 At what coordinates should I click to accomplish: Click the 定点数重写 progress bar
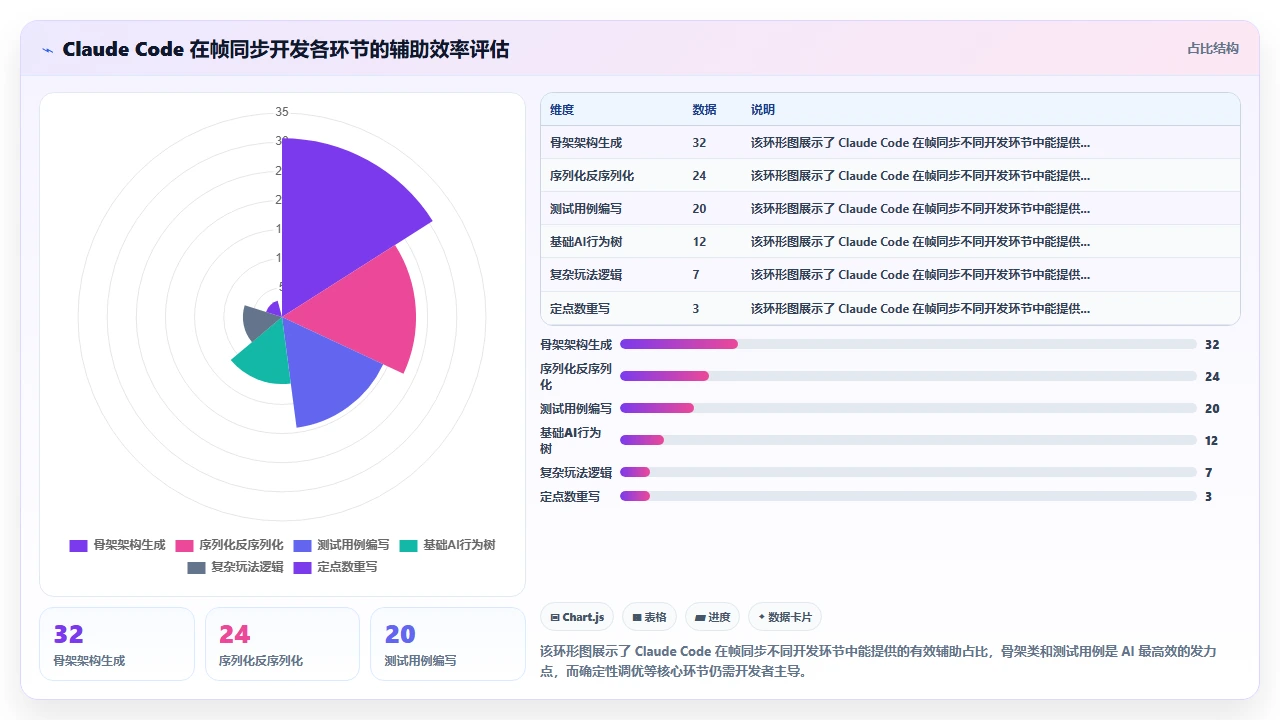pos(908,496)
